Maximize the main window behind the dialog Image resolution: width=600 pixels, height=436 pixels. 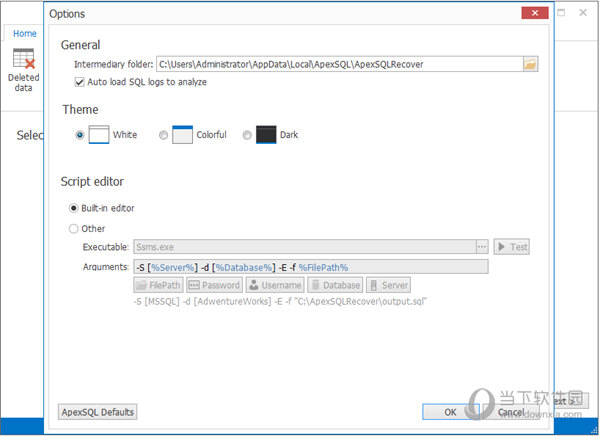[x=561, y=13]
